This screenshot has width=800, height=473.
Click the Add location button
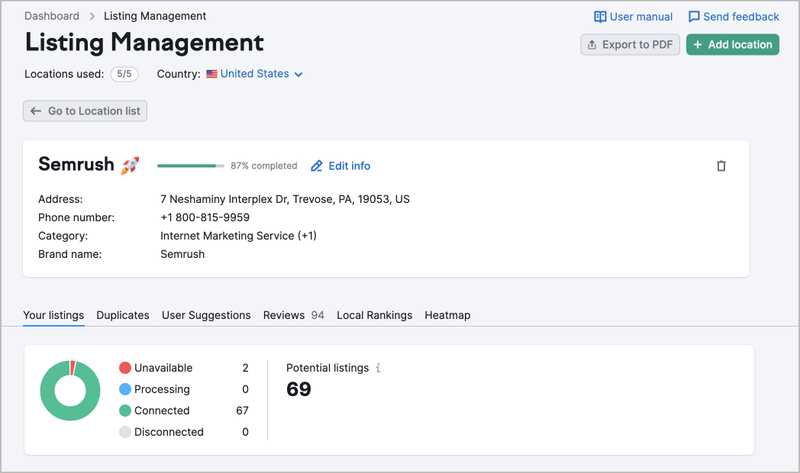click(733, 44)
